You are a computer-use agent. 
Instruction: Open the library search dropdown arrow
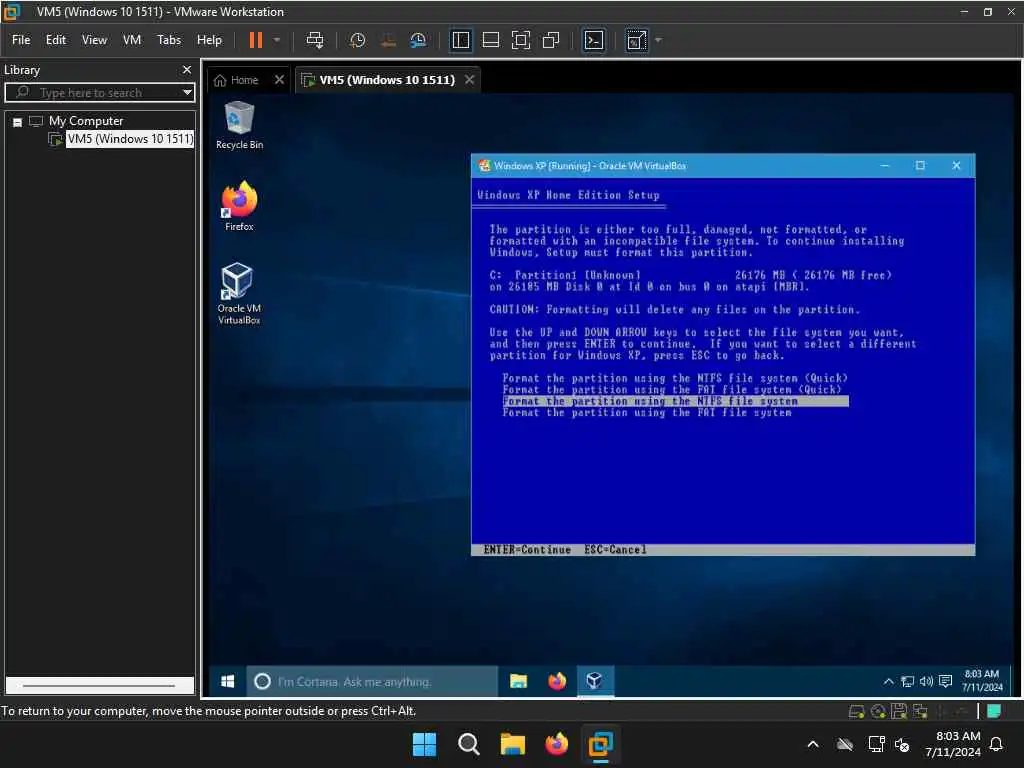click(187, 93)
